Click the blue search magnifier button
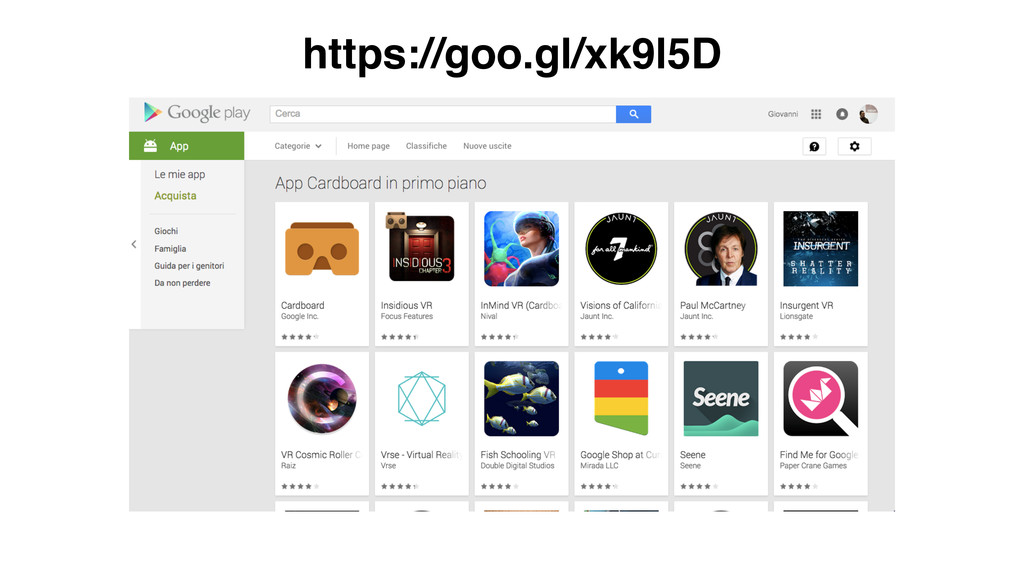The image size is (1024, 576). coord(633,114)
